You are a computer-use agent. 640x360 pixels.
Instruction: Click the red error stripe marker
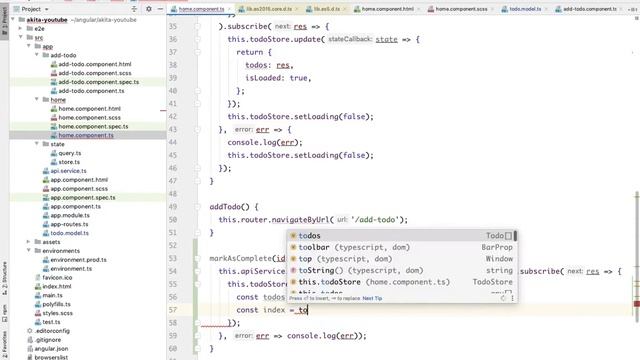coord(637,304)
